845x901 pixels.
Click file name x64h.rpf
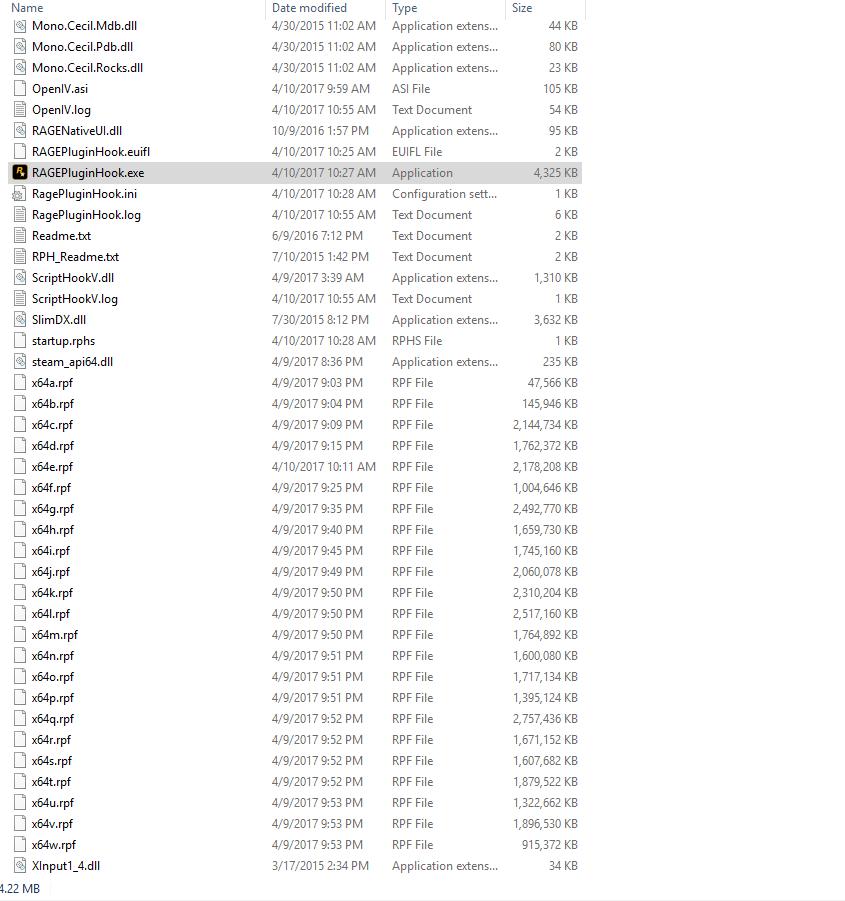(53, 530)
